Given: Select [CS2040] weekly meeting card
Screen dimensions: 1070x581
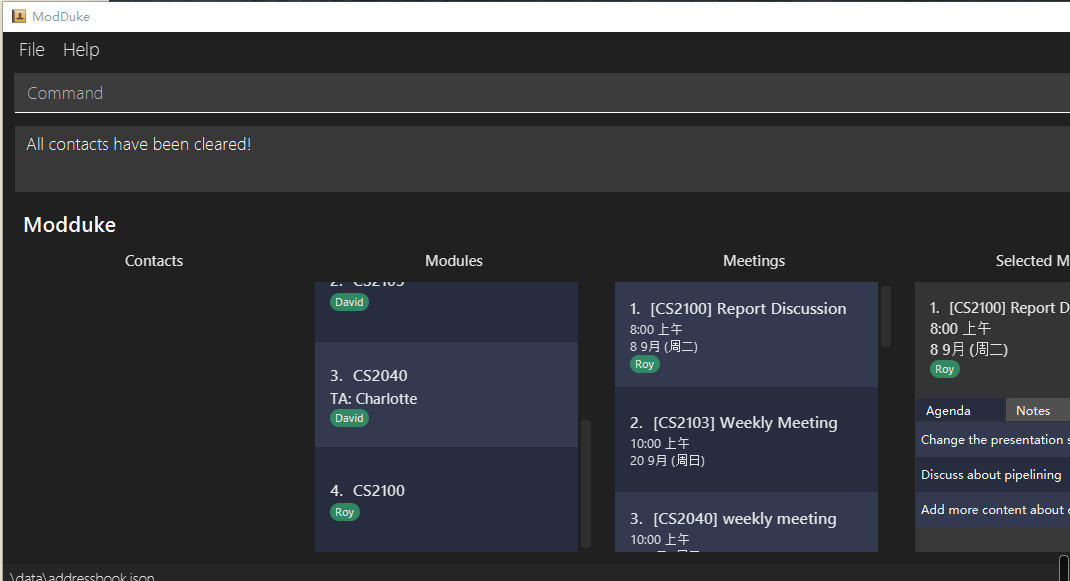Looking at the screenshot, I should pyautogui.click(x=746, y=522).
